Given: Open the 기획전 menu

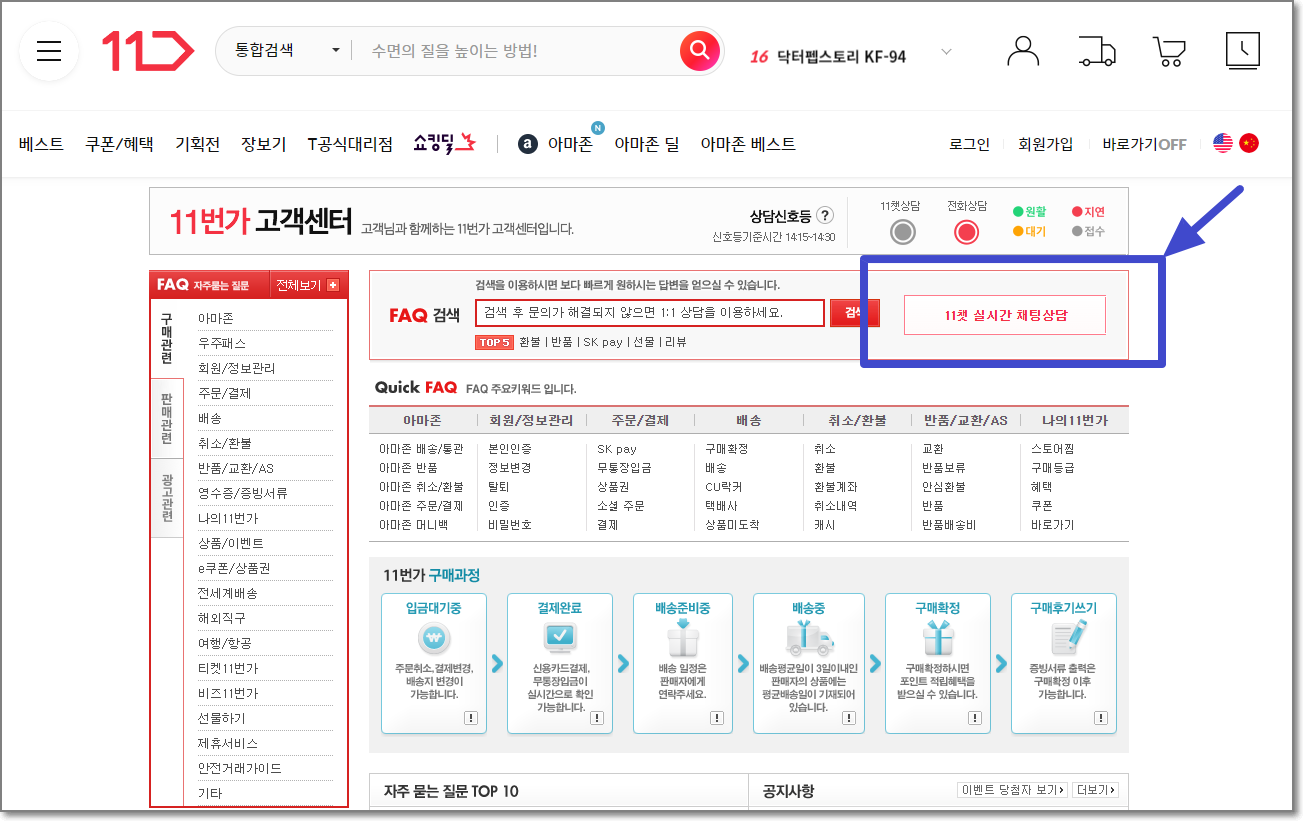Looking at the screenshot, I should [197, 144].
